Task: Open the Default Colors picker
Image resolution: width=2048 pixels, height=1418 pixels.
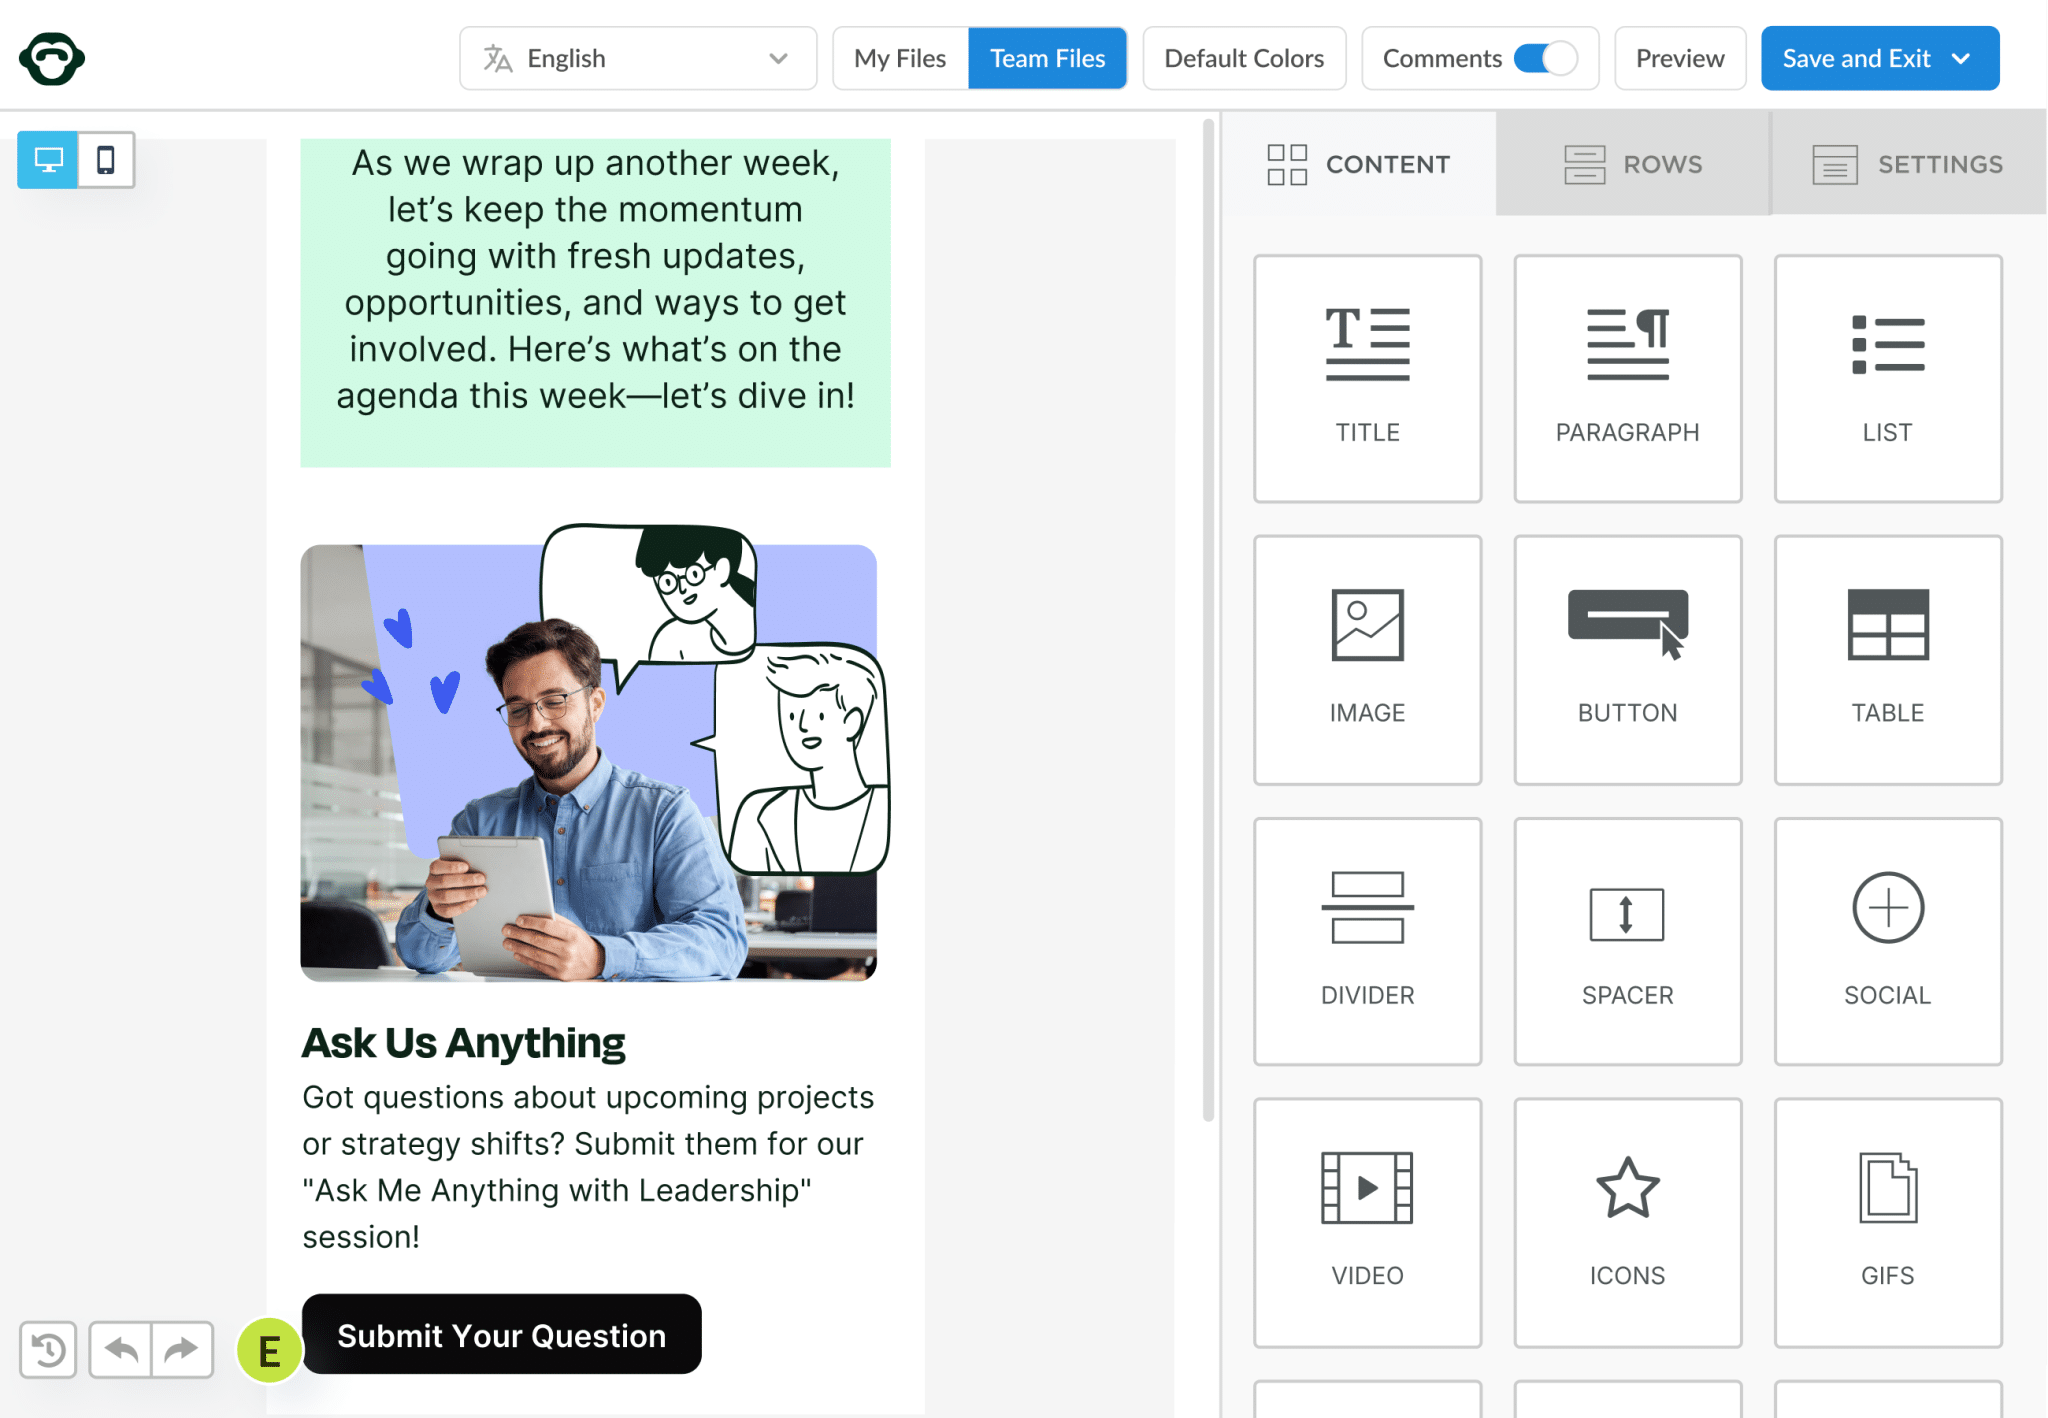Action: (x=1244, y=58)
